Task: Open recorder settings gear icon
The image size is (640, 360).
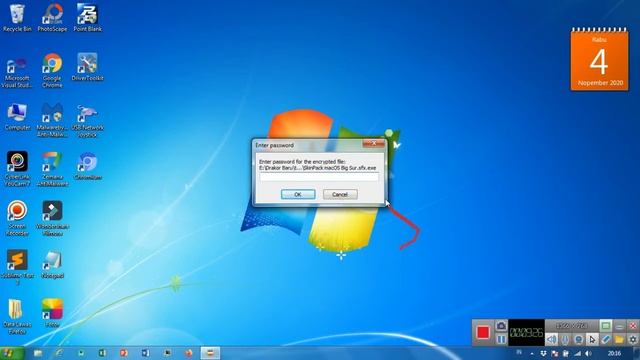Action: [633, 339]
